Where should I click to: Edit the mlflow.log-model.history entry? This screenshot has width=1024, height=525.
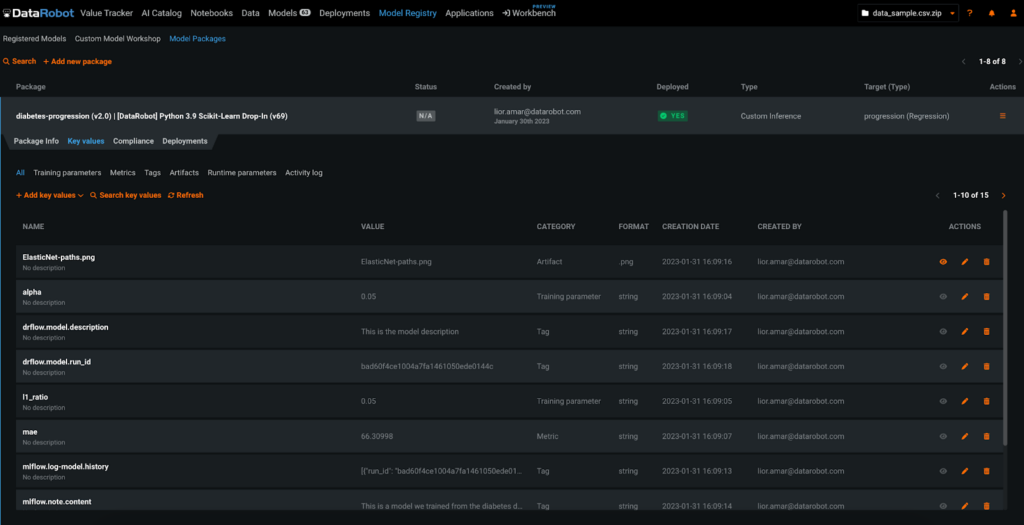(965, 471)
